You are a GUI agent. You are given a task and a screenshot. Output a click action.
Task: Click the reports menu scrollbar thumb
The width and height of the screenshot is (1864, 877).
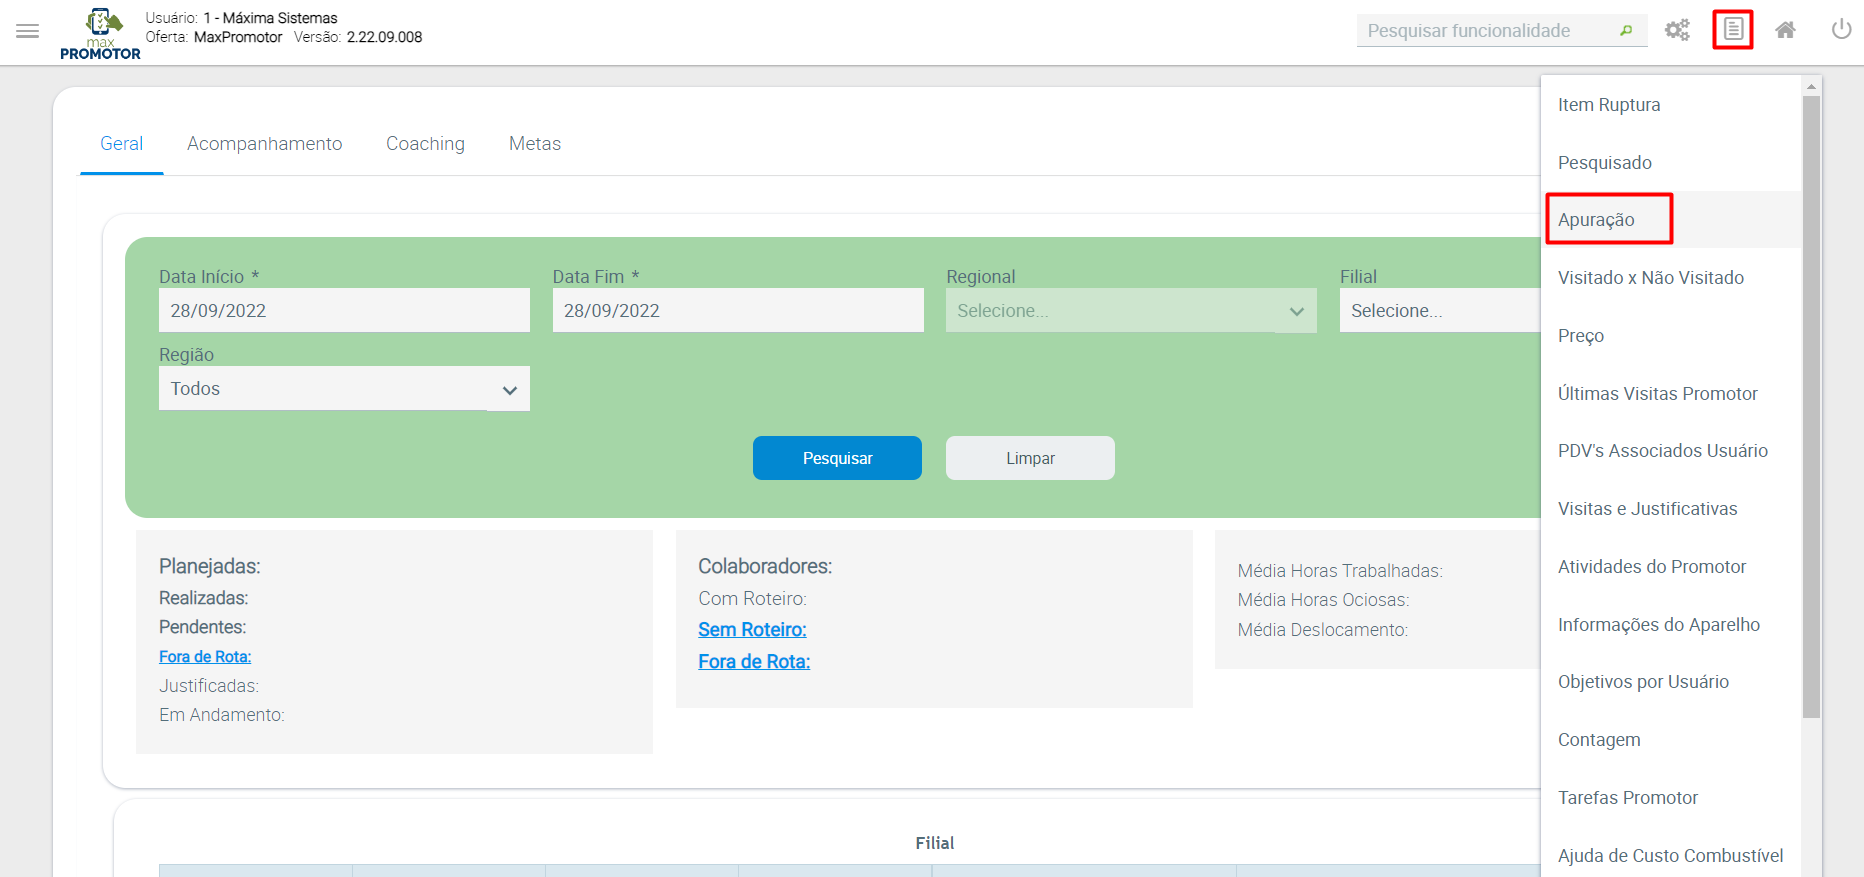point(1811,407)
